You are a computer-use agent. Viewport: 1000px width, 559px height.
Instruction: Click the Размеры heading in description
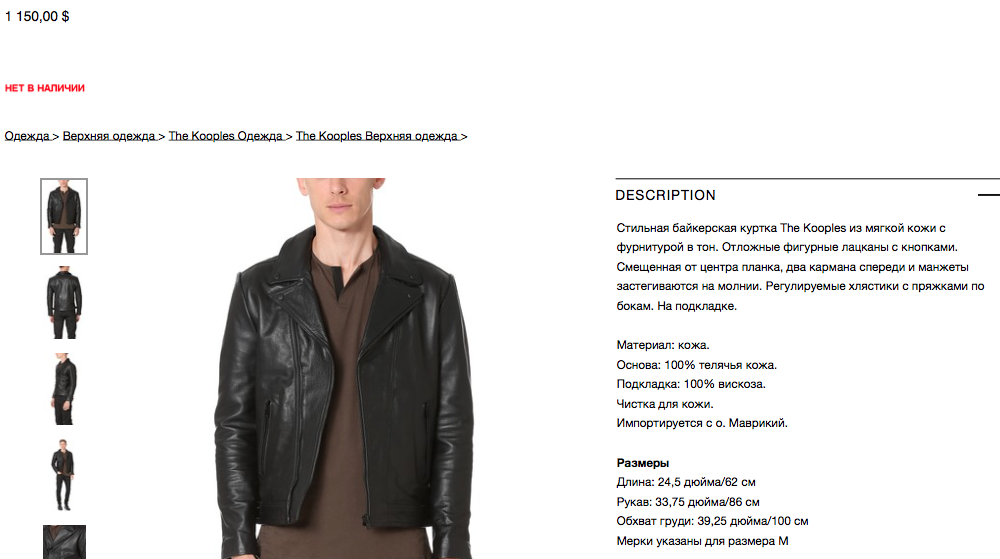pos(642,463)
